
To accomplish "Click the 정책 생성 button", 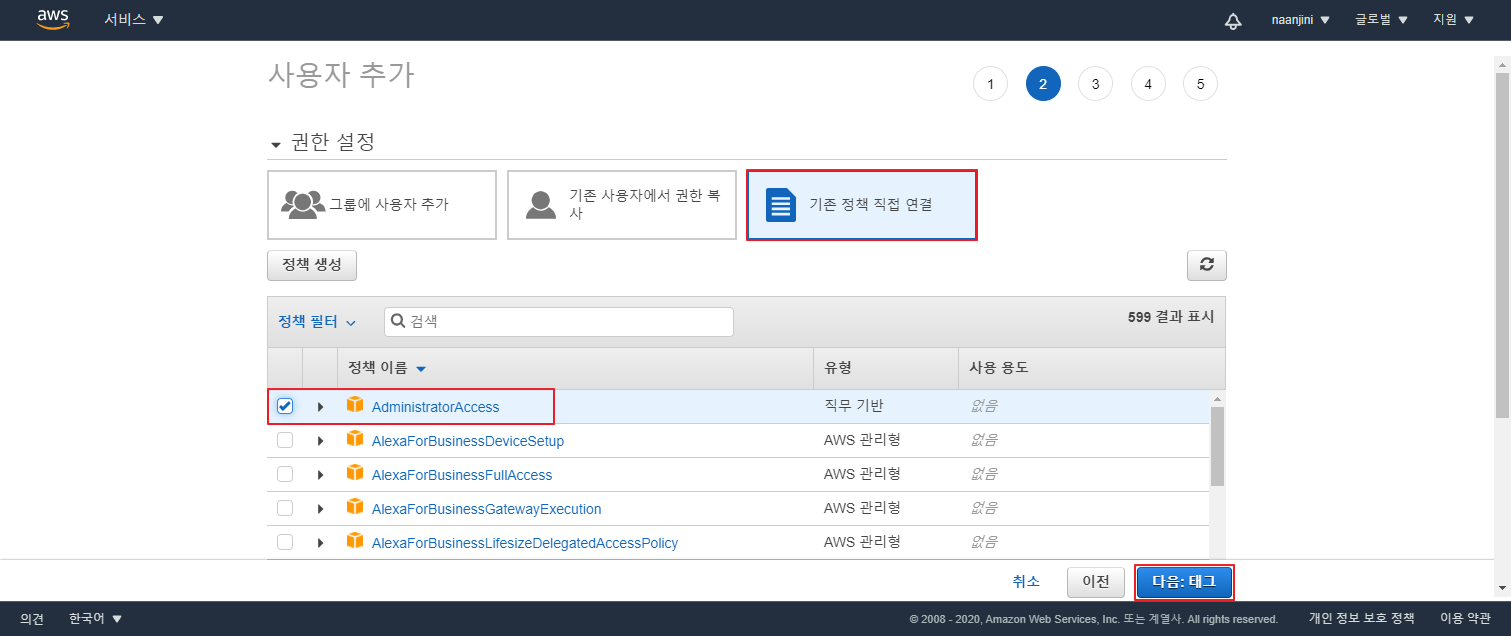I will (x=312, y=265).
